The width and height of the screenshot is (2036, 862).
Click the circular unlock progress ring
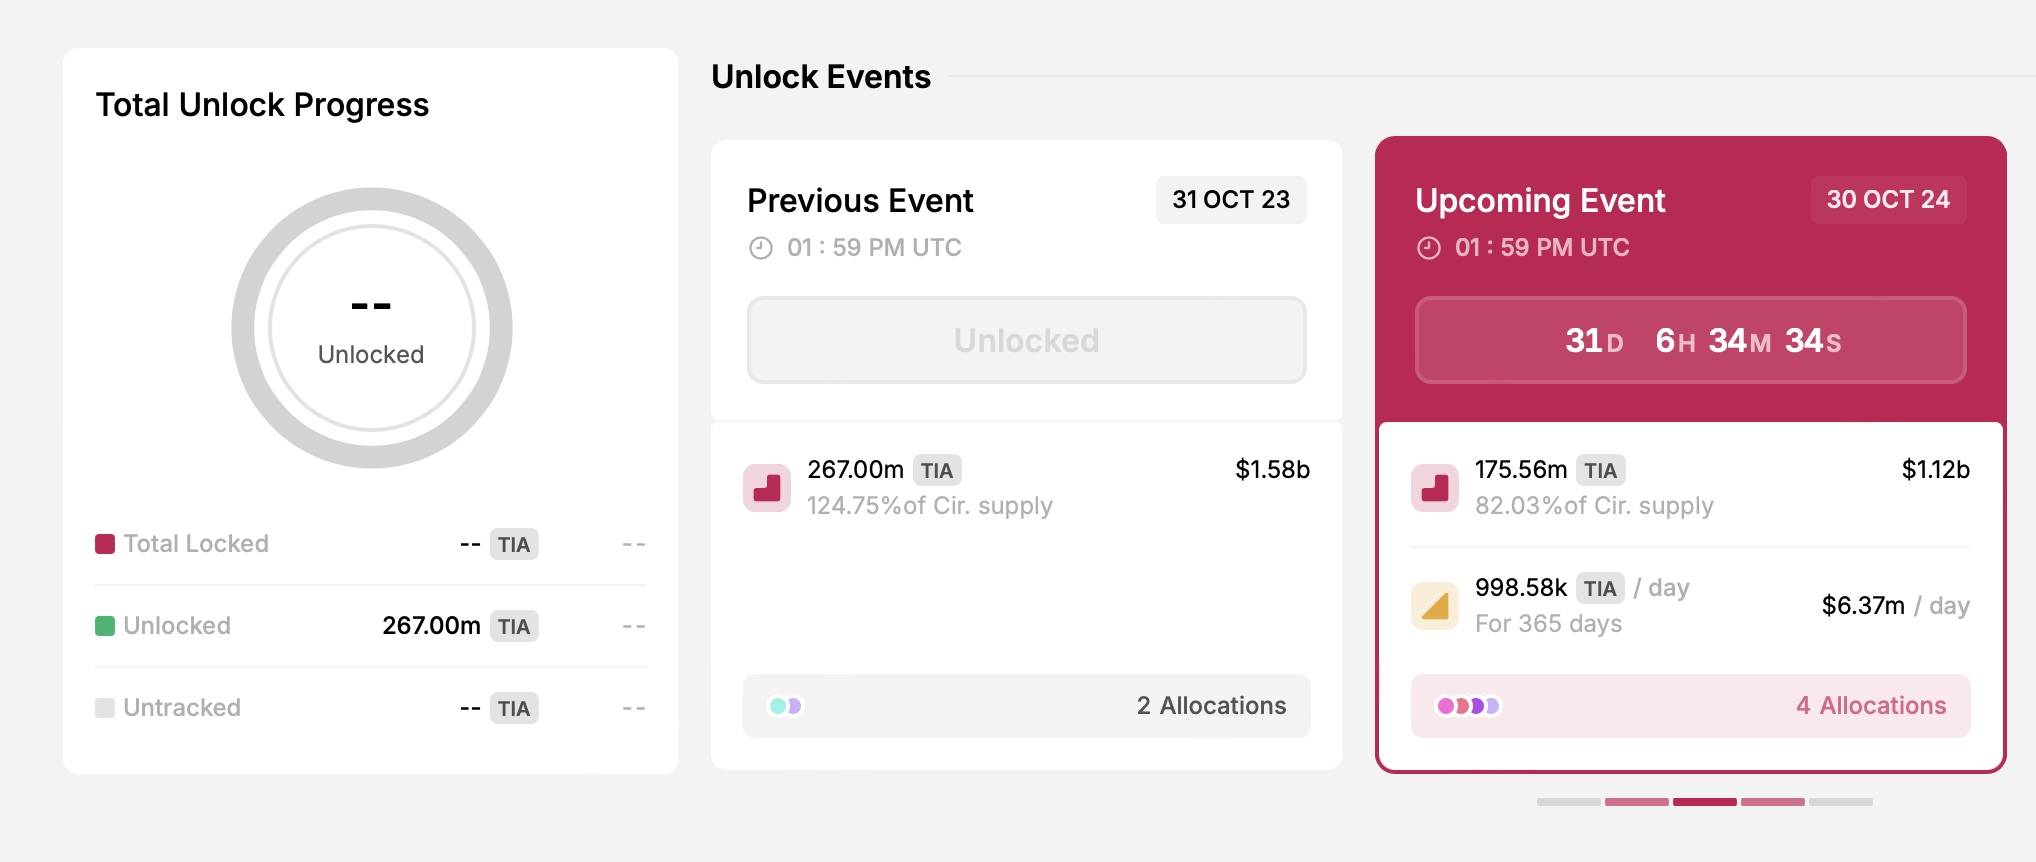pos(372,328)
